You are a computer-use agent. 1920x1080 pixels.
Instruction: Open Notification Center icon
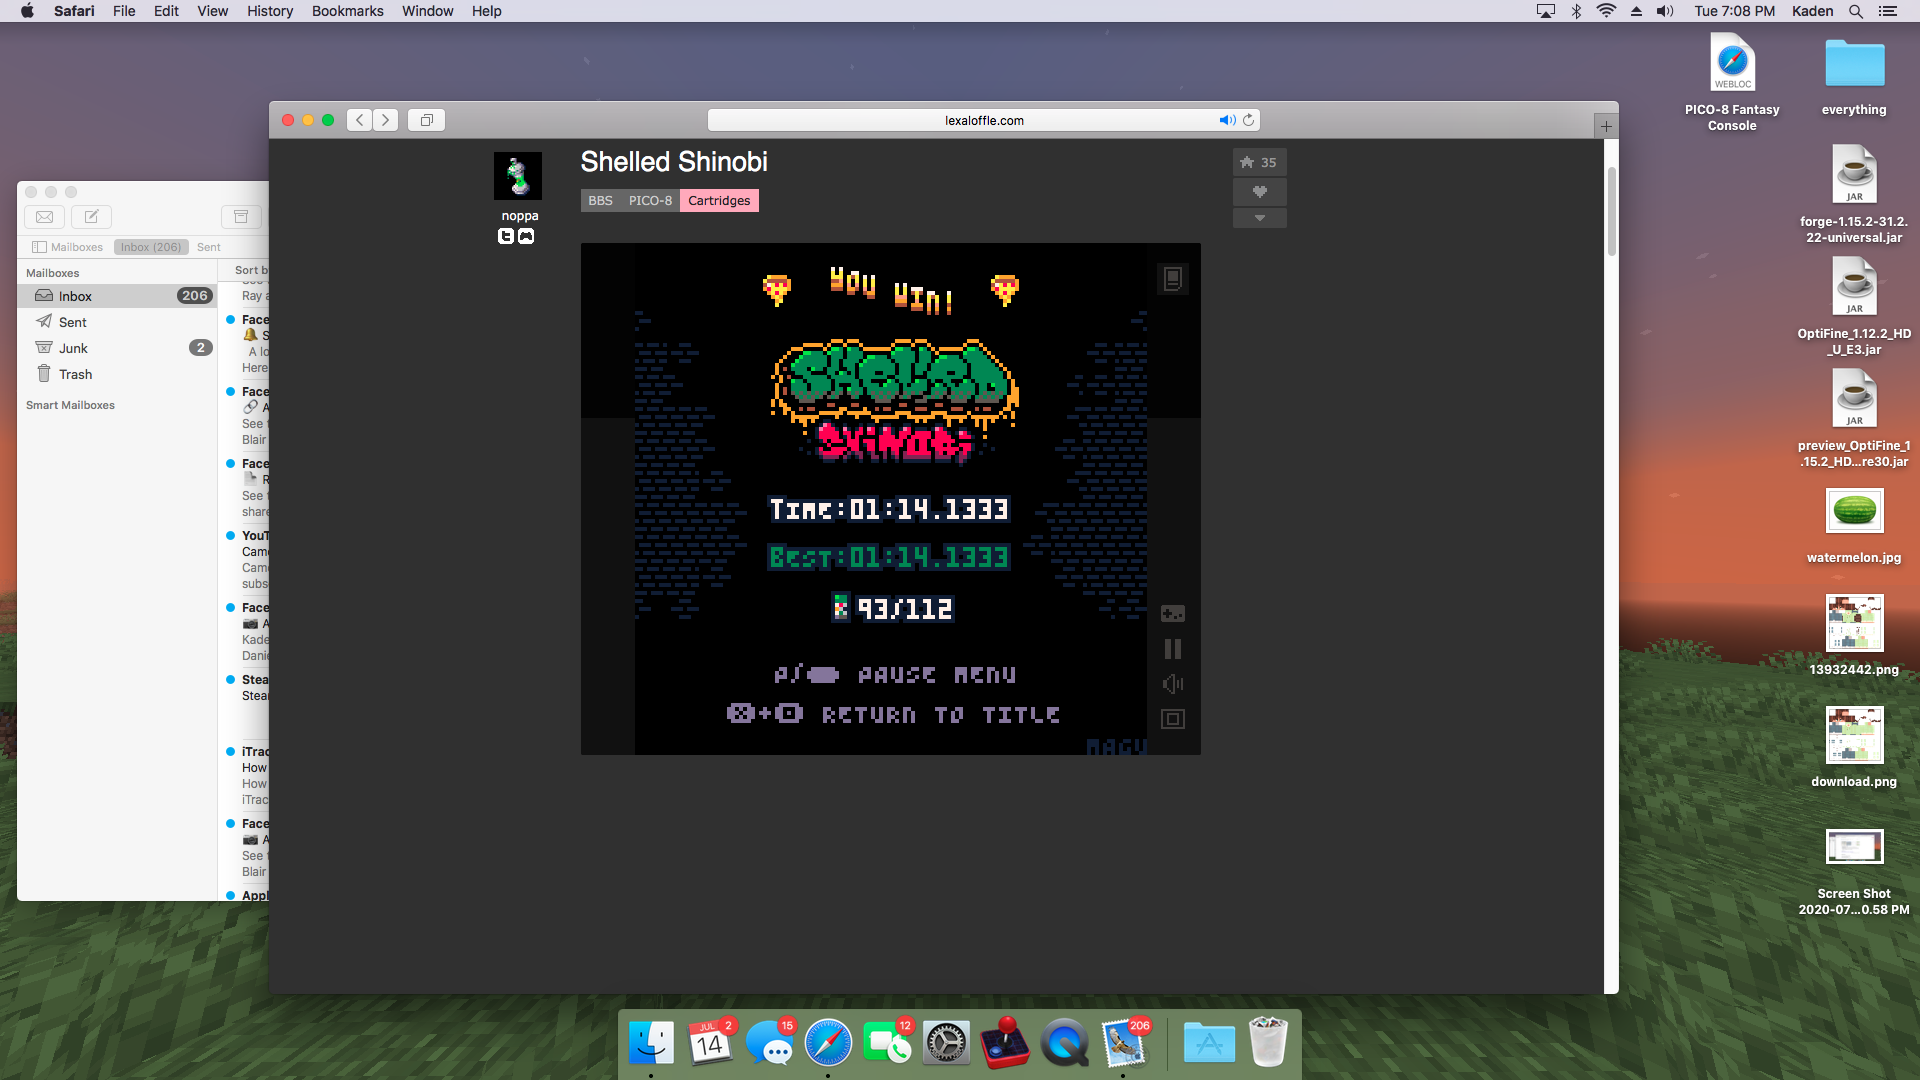click(1888, 11)
